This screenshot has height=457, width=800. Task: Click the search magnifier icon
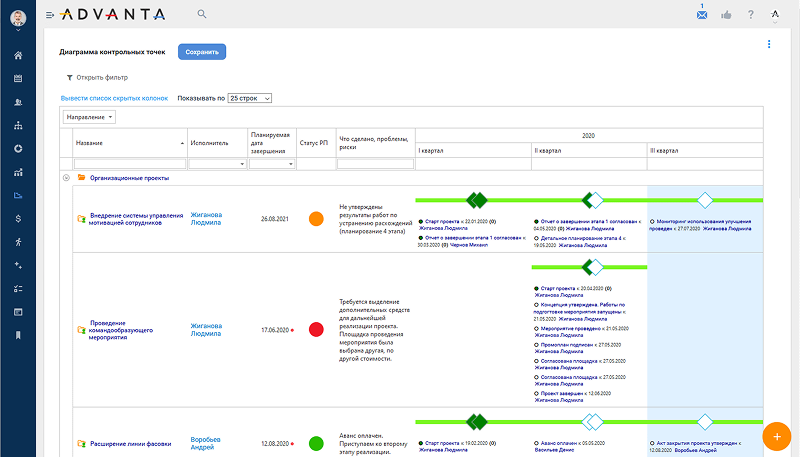tap(202, 14)
